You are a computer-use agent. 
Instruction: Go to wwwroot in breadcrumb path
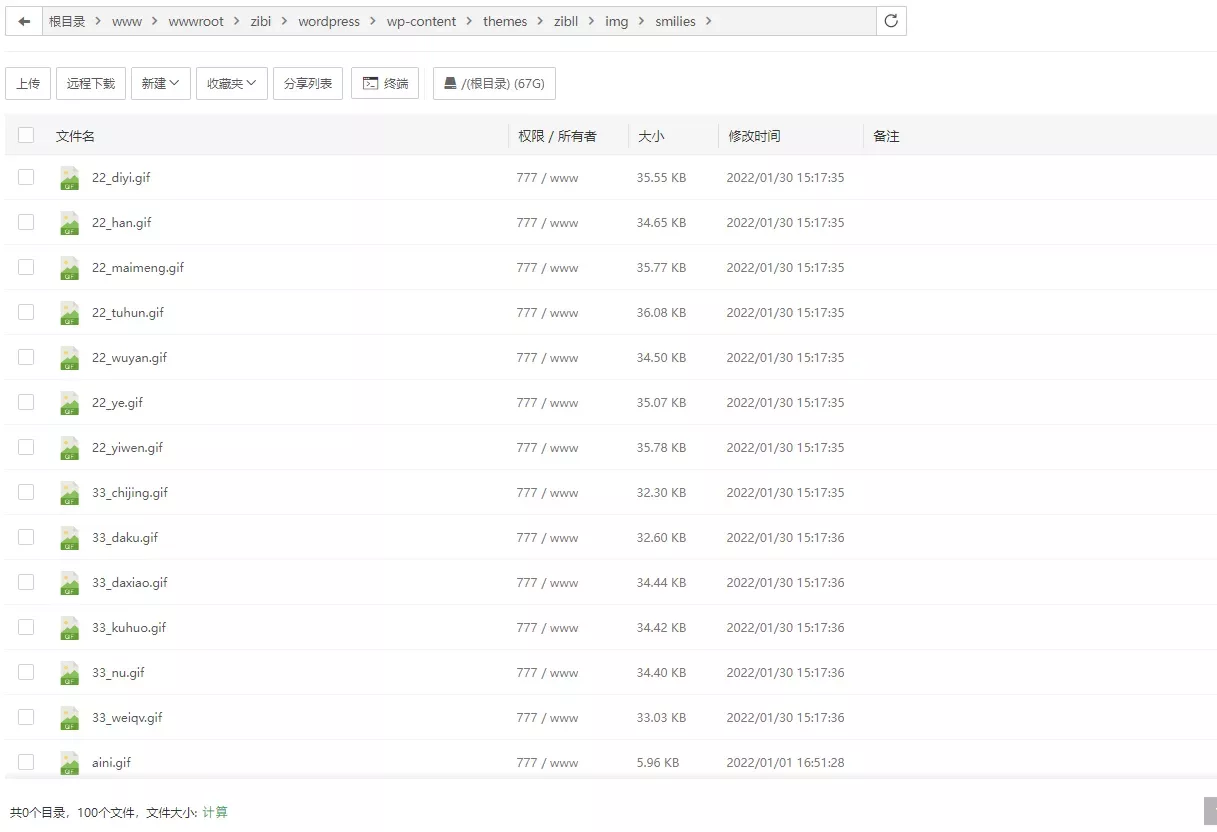pos(196,21)
